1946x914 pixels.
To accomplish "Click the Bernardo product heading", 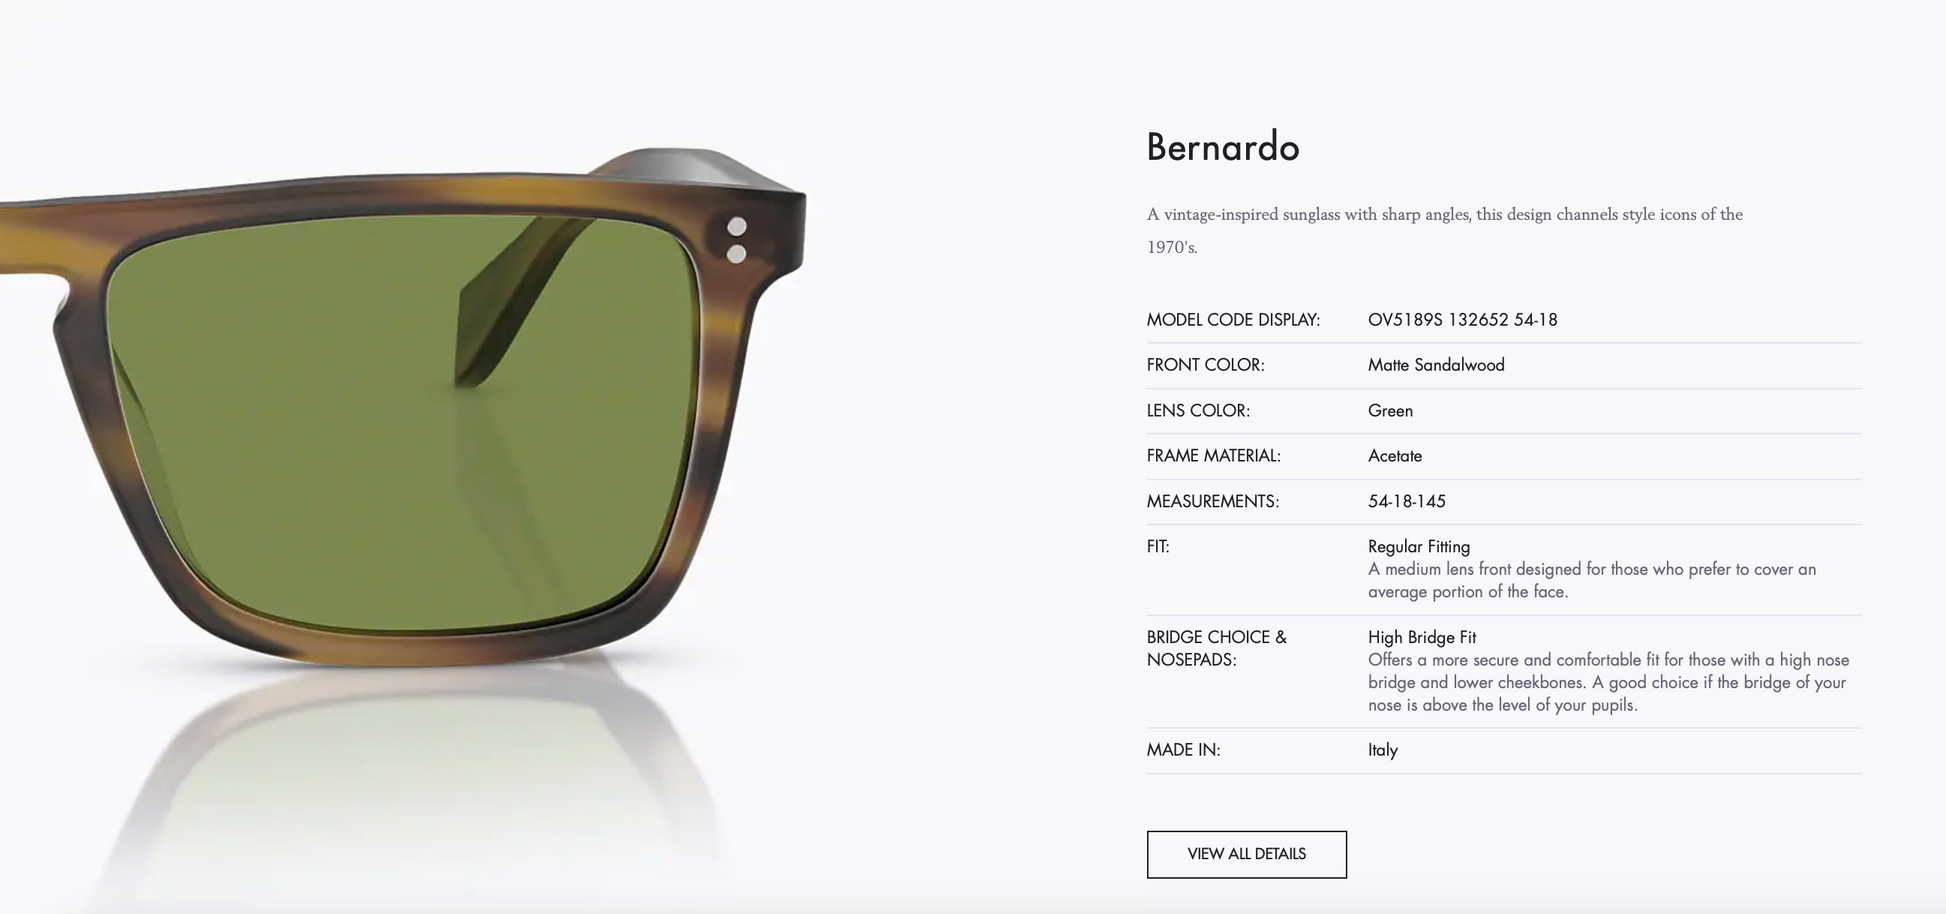I will (x=1222, y=147).
